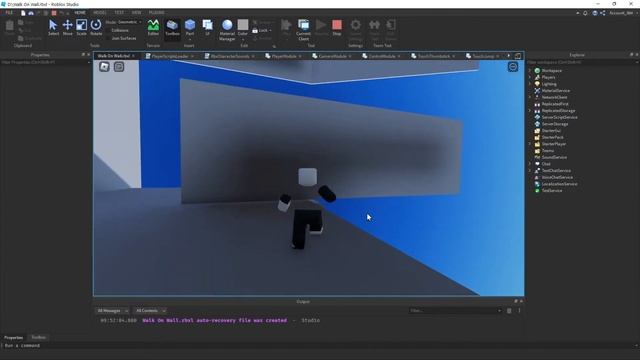This screenshot has height=360, width=640.
Task: Switch to the ControlModule script tab
Action: 382,56
